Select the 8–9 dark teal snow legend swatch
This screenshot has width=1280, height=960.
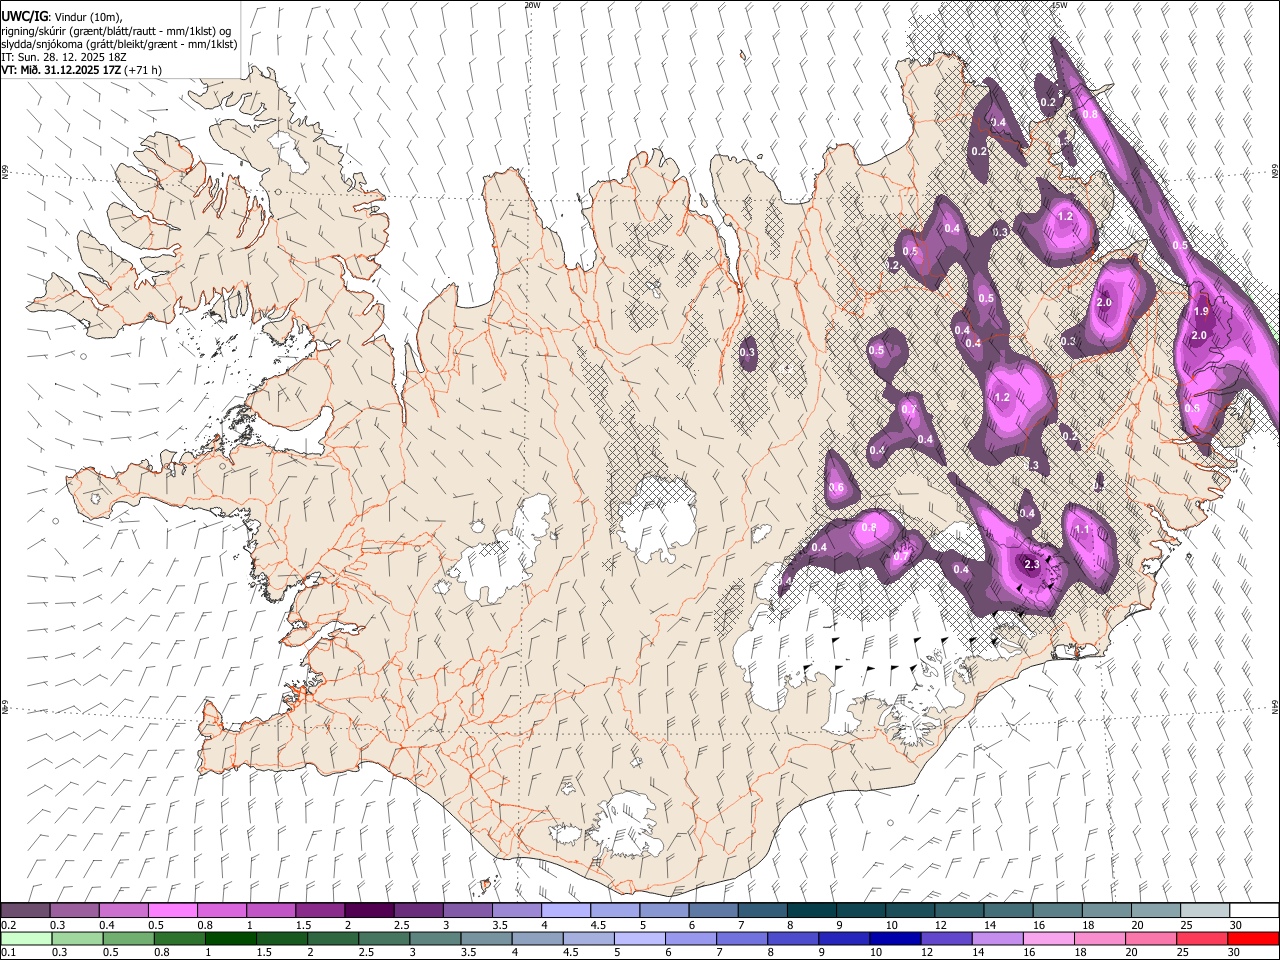pos(811,910)
